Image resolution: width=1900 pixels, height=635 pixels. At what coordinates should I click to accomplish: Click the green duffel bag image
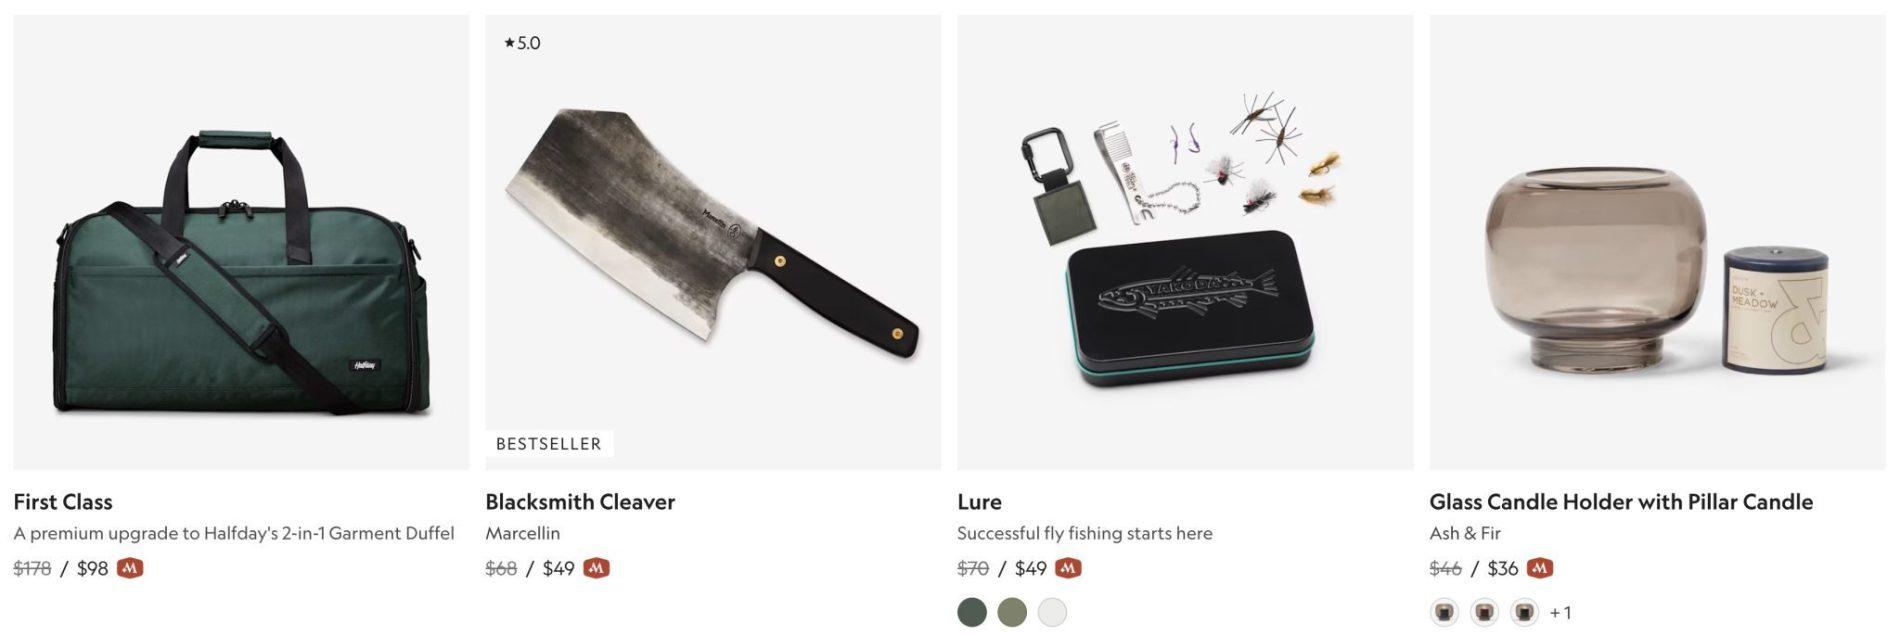[x=241, y=242]
